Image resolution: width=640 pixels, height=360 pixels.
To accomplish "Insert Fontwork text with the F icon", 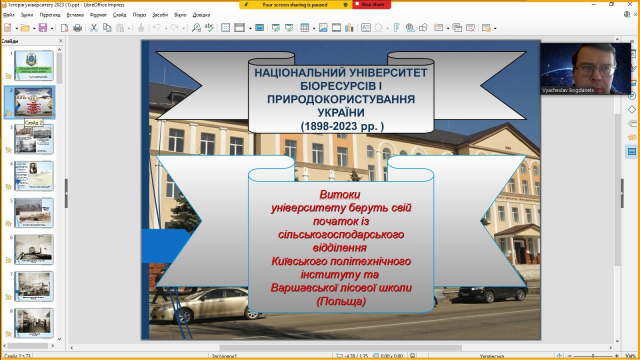I will click(x=396, y=28).
